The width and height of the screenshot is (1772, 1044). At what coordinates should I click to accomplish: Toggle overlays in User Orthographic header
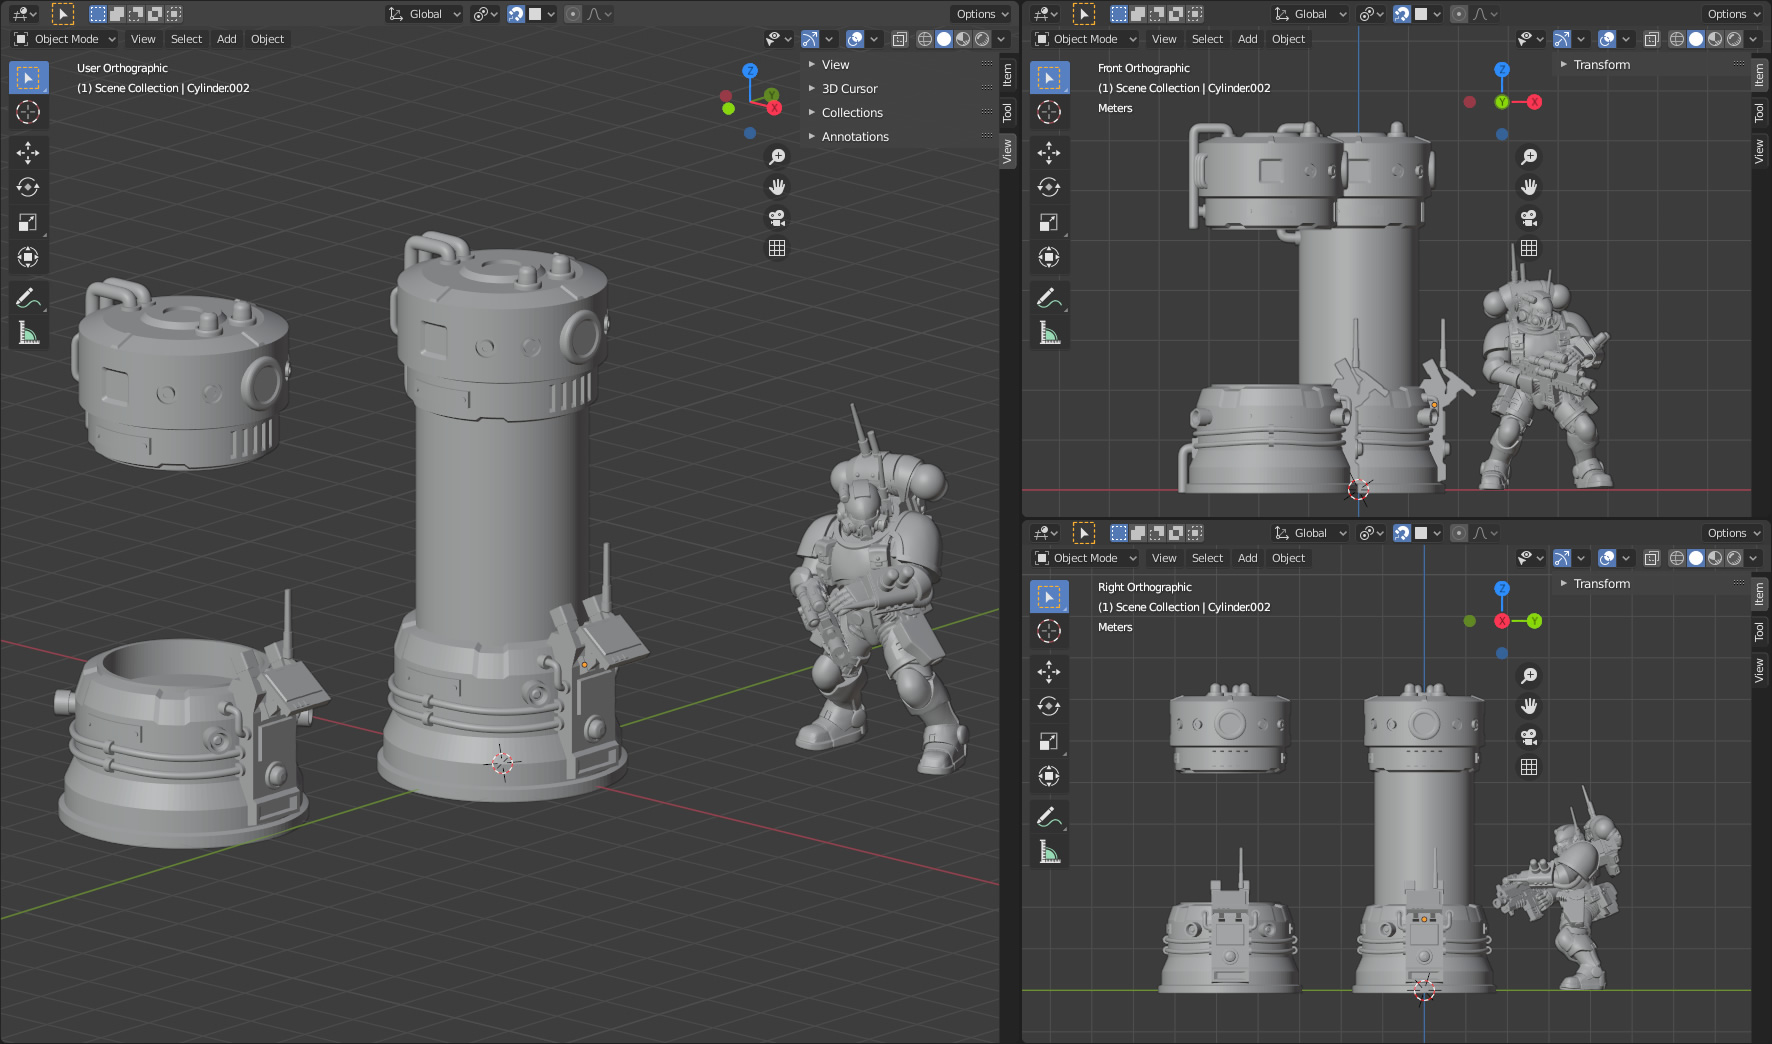tap(855, 39)
